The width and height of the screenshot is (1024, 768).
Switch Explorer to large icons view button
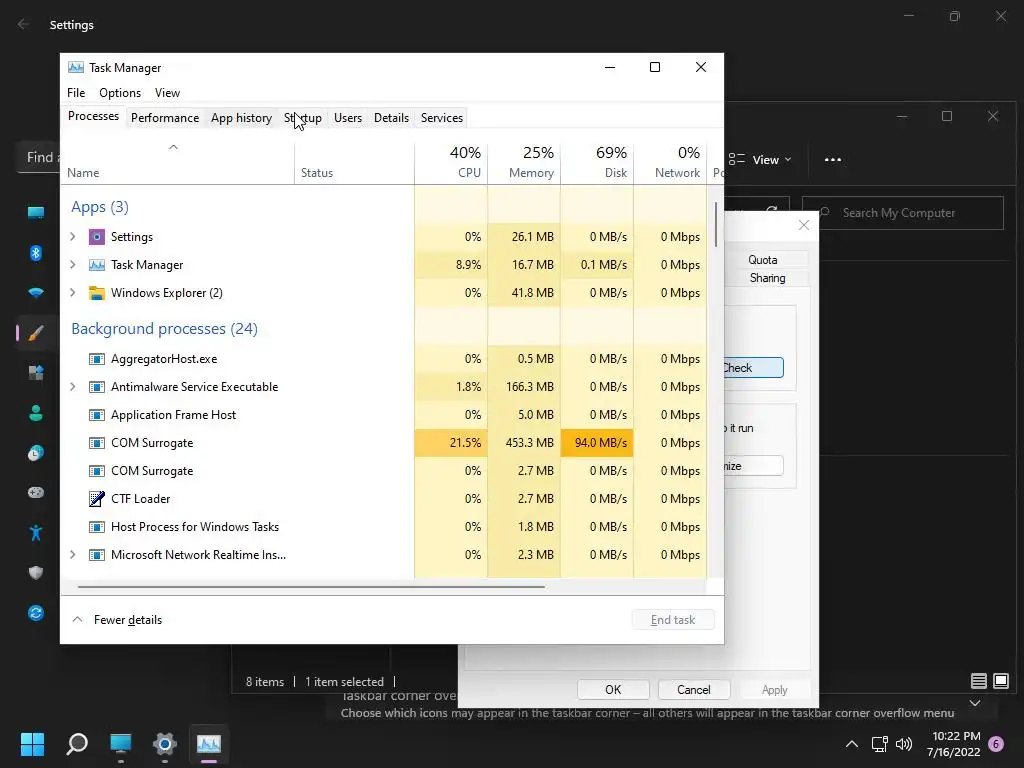click(1000, 681)
